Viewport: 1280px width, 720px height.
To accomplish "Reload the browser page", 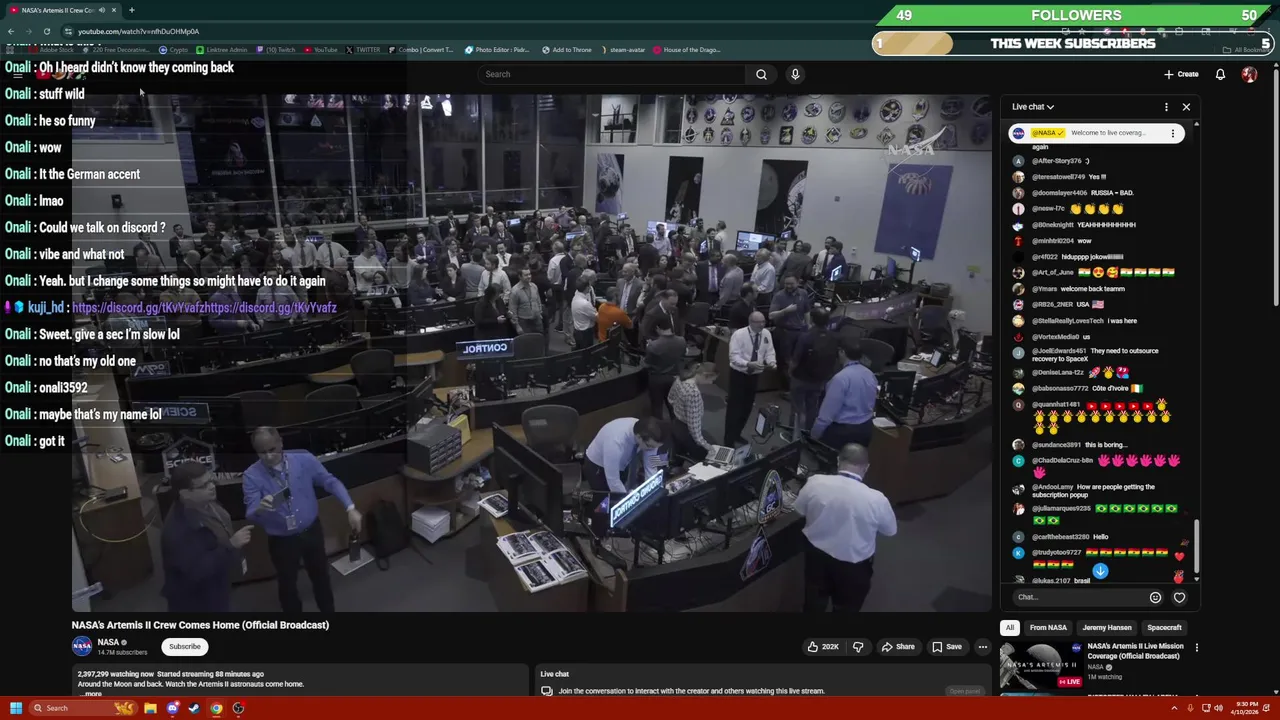I will click(46, 31).
